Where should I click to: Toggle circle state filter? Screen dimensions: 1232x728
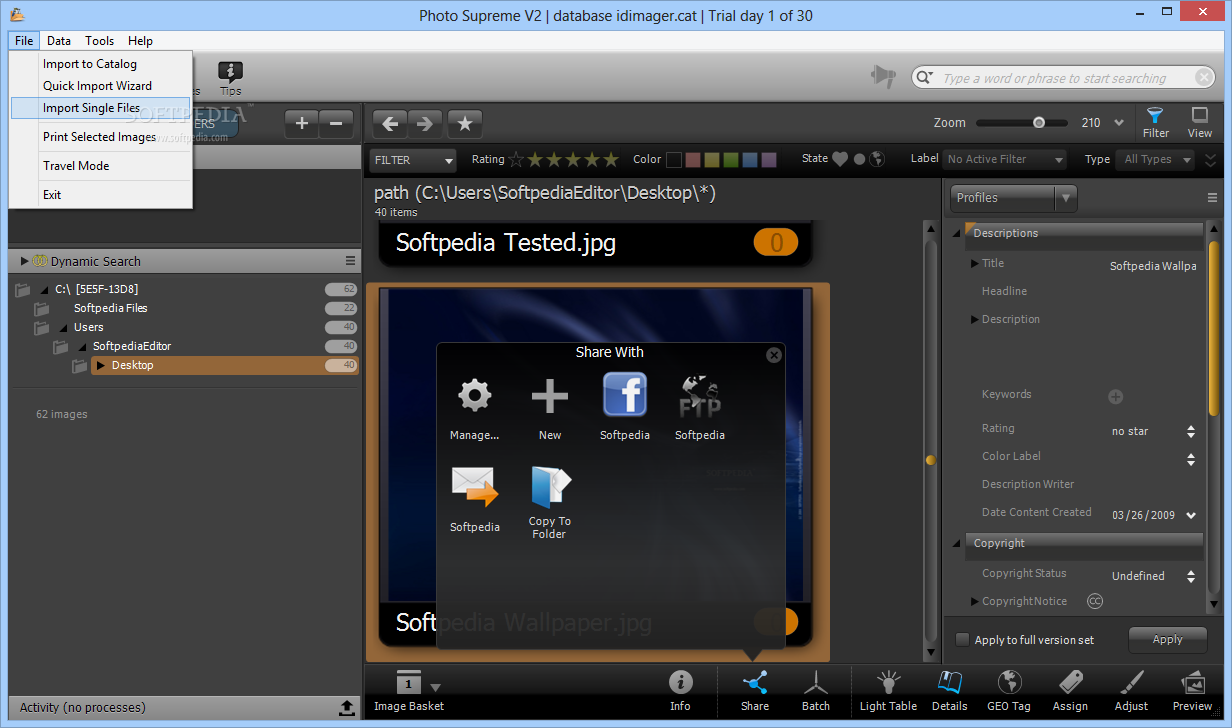(859, 159)
